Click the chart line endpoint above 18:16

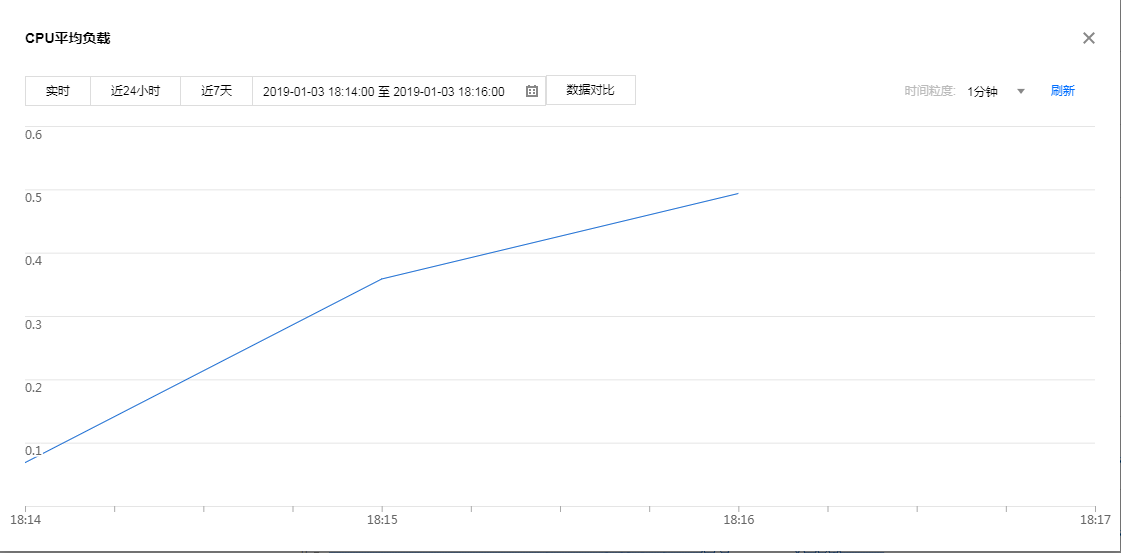pyautogui.click(x=738, y=194)
